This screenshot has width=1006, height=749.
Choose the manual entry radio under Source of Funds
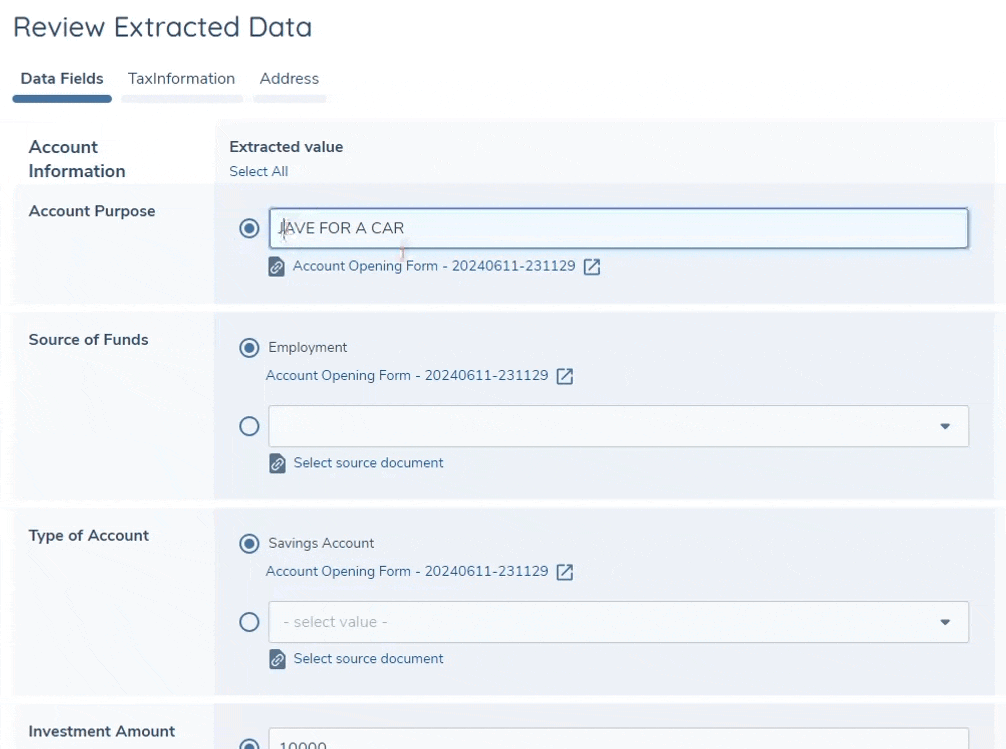[x=249, y=426]
